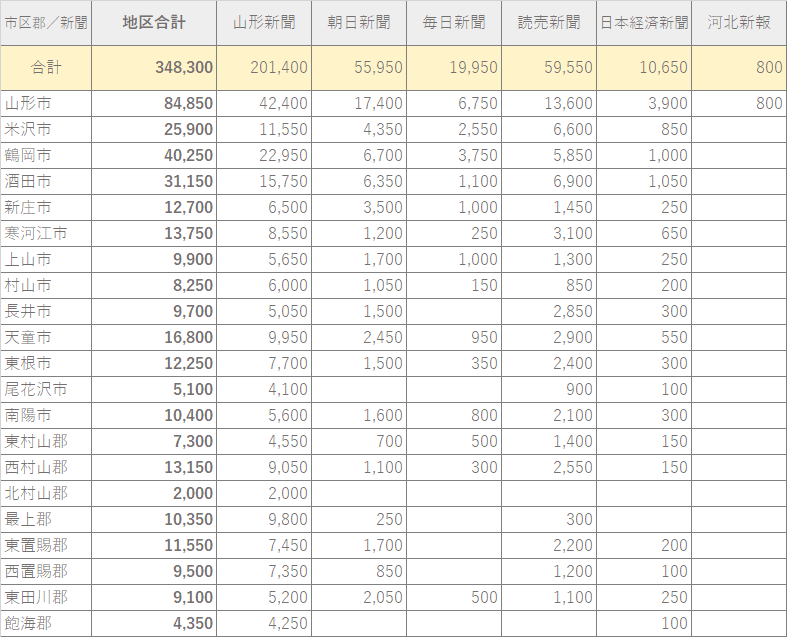Select the 長井市 row label

[46, 312]
